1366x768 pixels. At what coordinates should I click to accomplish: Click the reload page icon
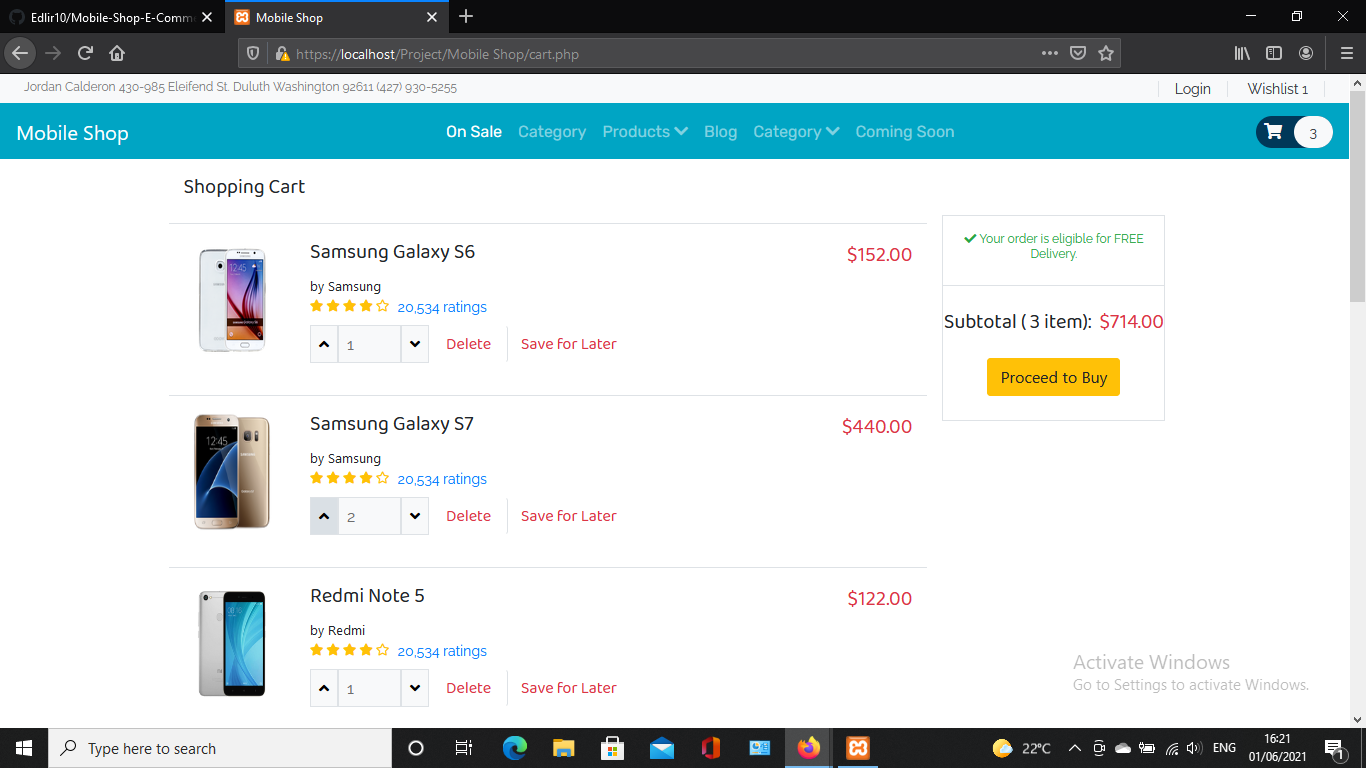(86, 54)
